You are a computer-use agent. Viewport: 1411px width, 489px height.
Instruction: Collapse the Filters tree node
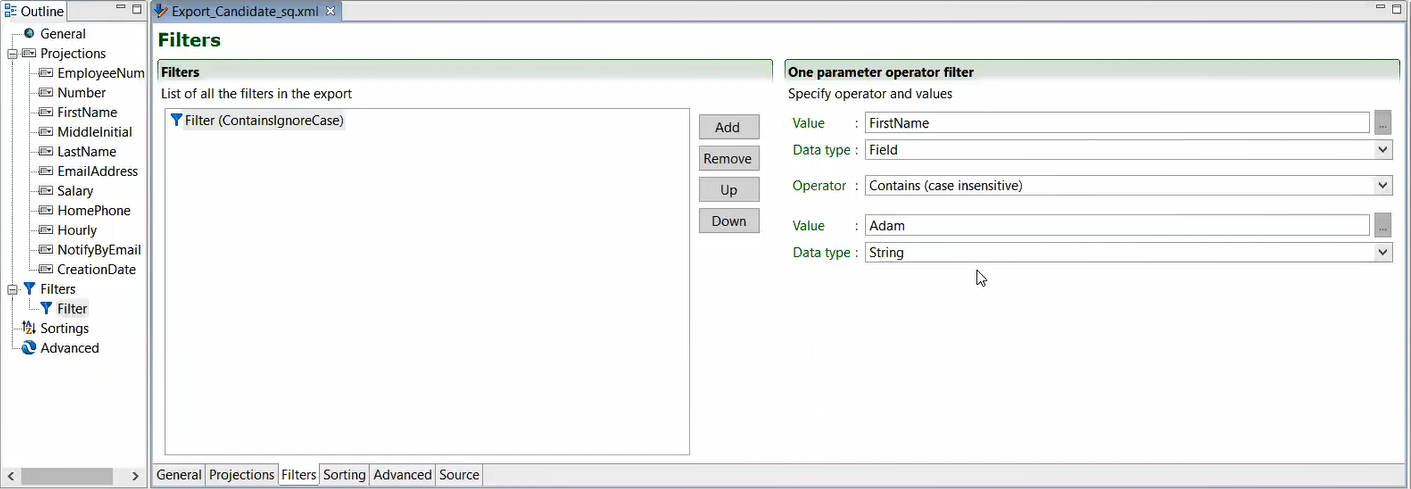point(12,289)
